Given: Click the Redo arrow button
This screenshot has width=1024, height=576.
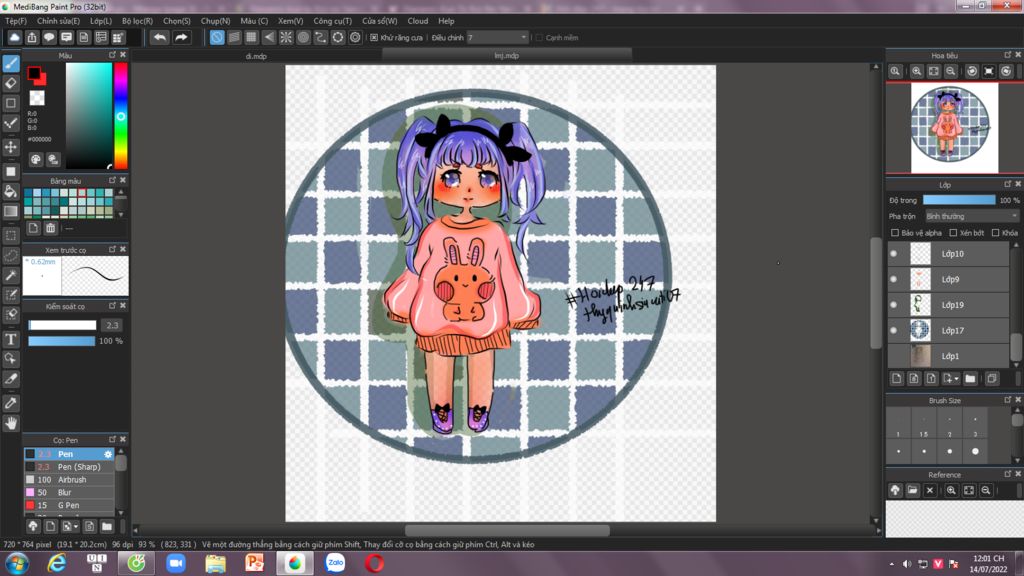Looking at the screenshot, I should [x=181, y=37].
